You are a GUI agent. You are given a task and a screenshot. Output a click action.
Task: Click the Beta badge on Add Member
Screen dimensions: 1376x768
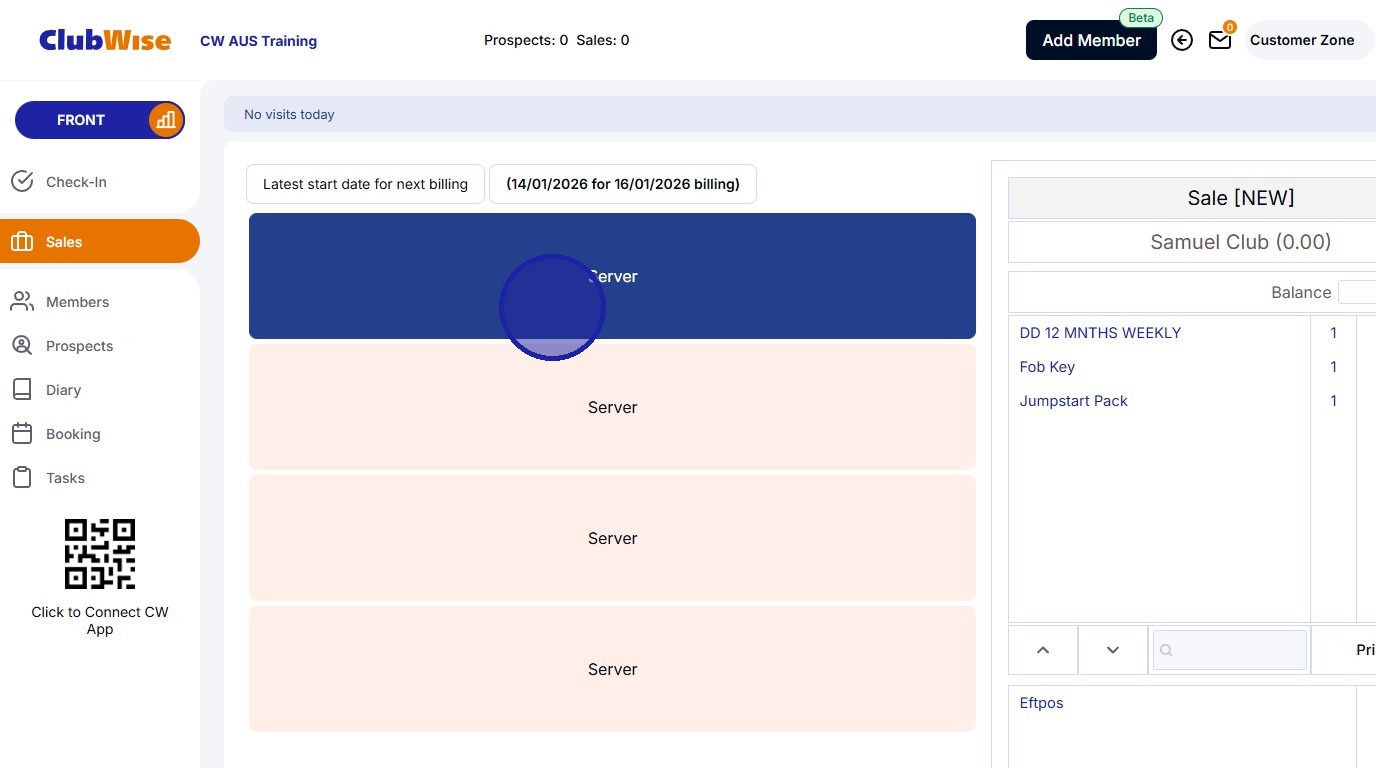[x=1141, y=18]
